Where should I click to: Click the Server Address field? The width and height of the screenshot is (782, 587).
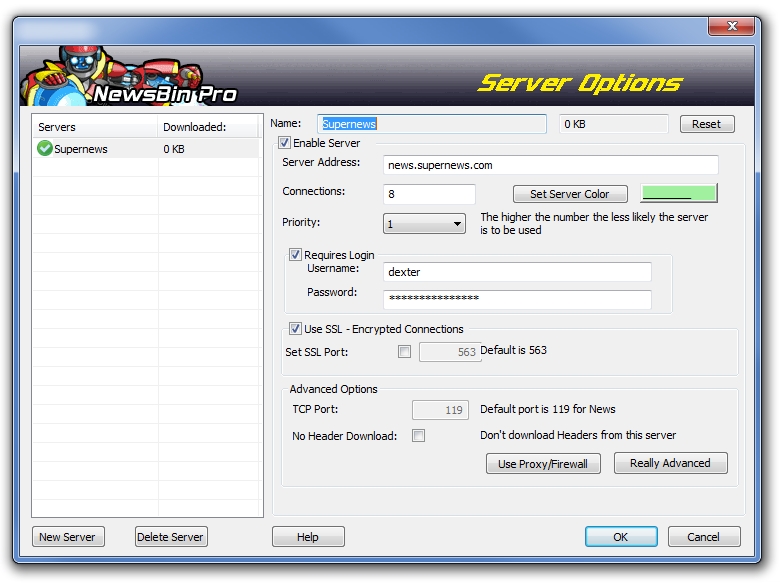[x=551, y=165]
